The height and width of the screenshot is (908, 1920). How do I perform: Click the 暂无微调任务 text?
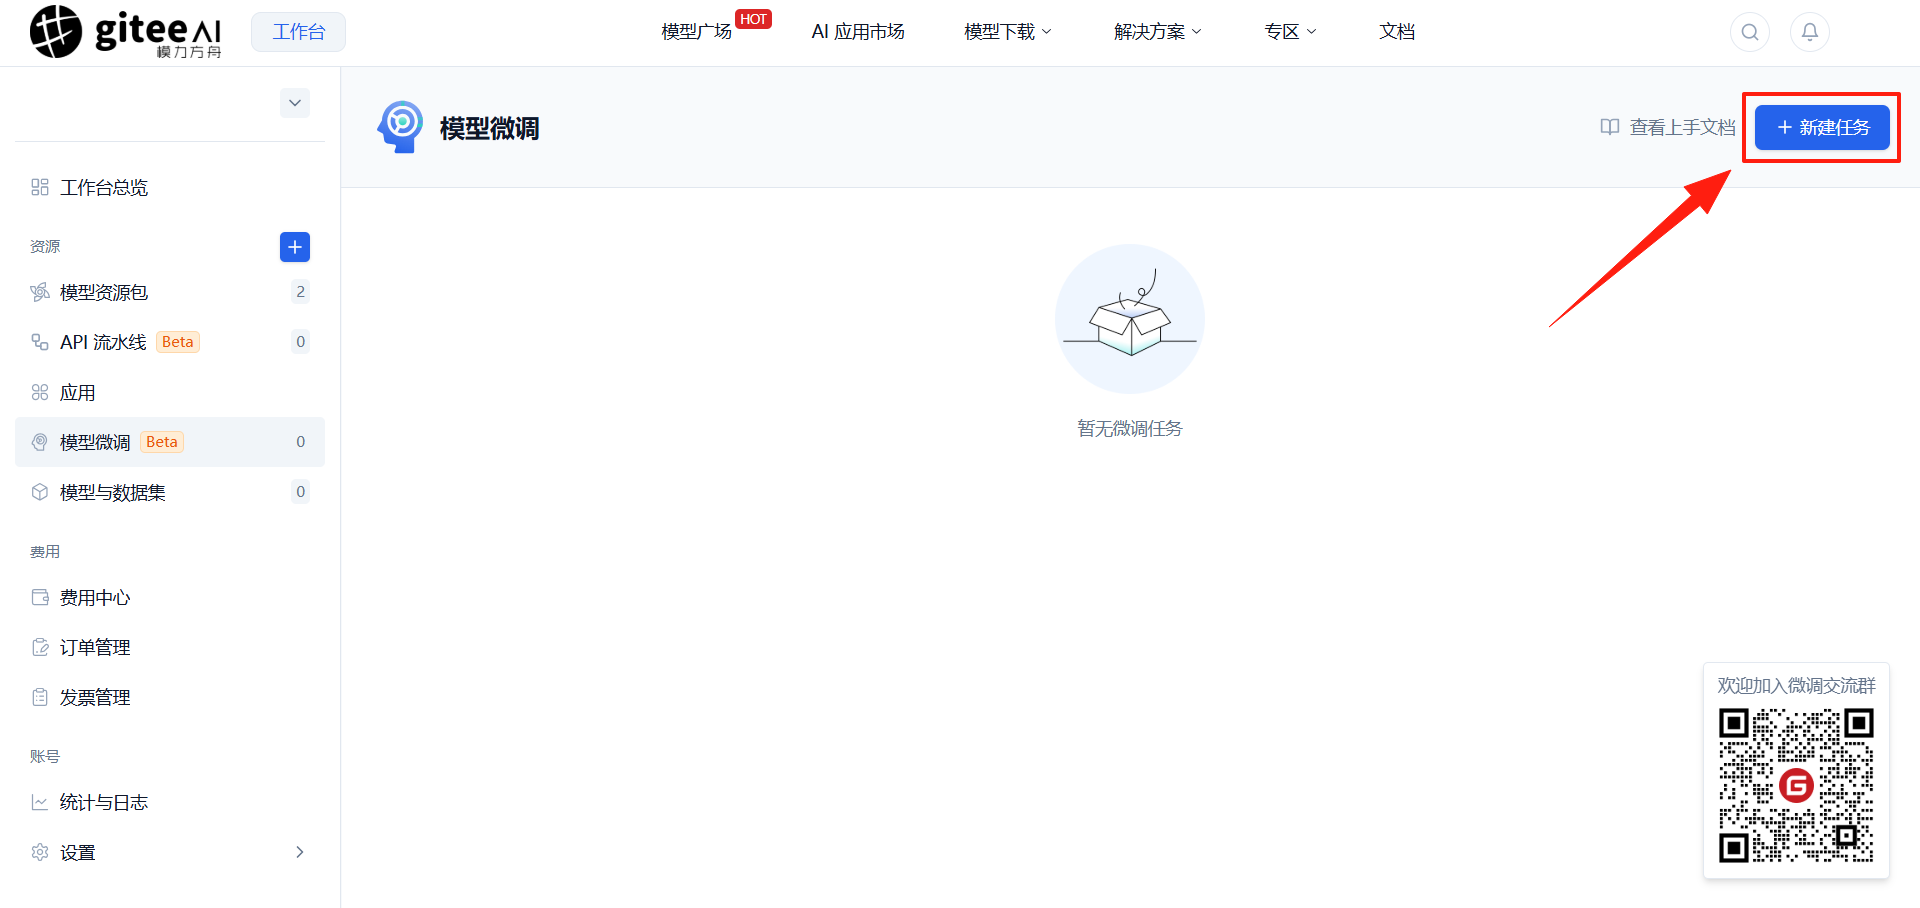click(1130, 428)
